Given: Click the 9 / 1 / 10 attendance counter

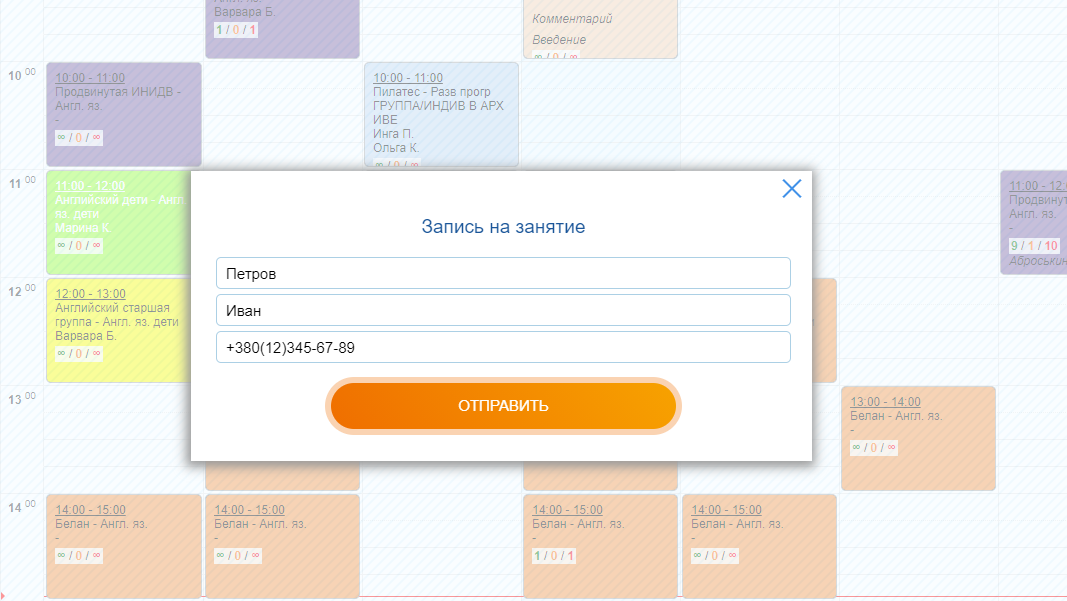Looking at the screenshot, I should 1034,246.
